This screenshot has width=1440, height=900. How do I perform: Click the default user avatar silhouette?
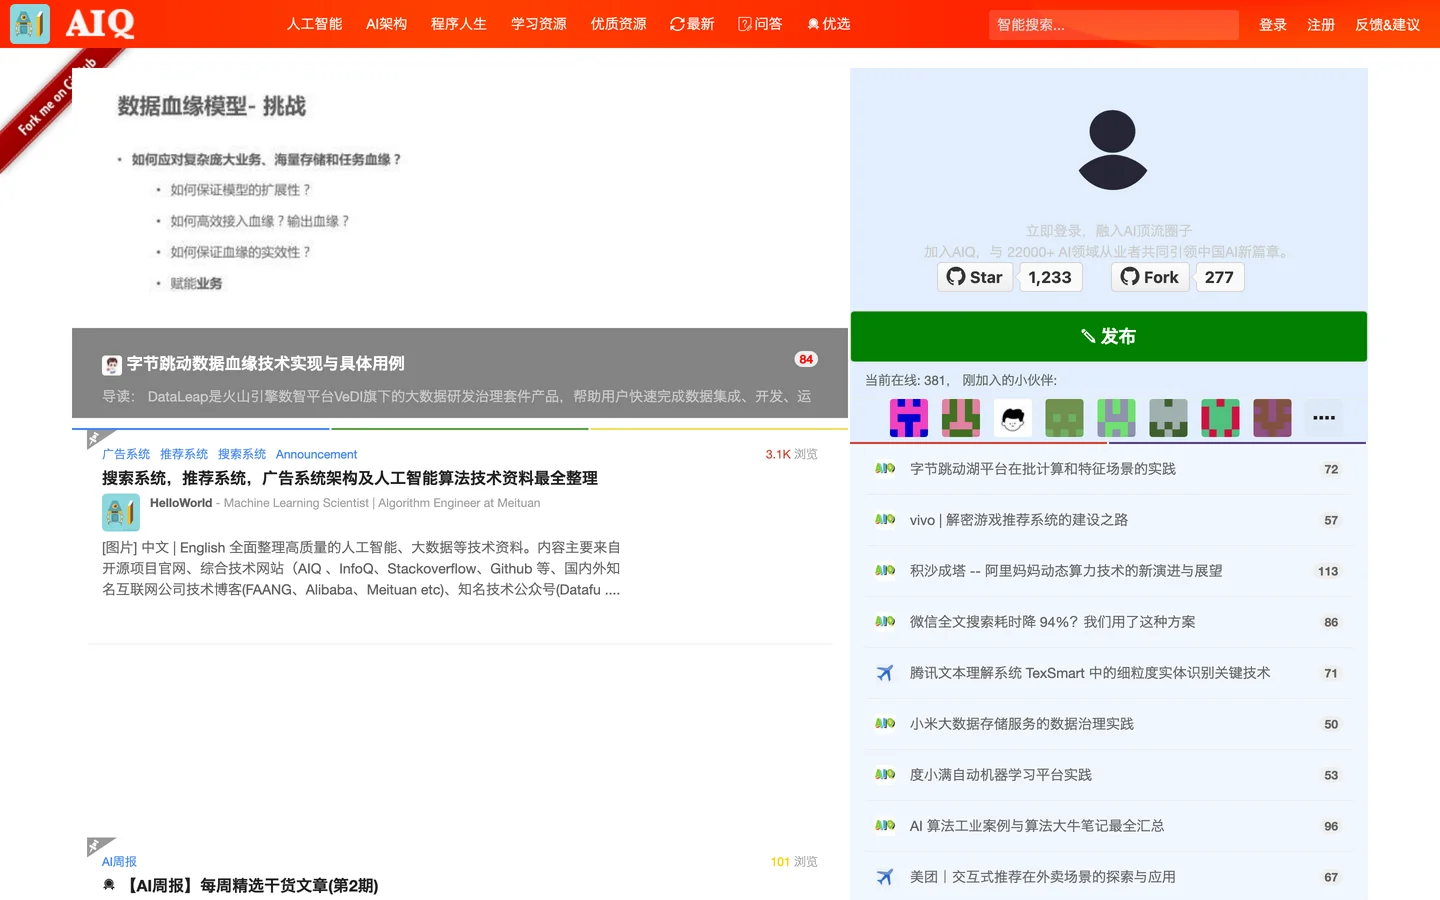[x=1113, y=150]
